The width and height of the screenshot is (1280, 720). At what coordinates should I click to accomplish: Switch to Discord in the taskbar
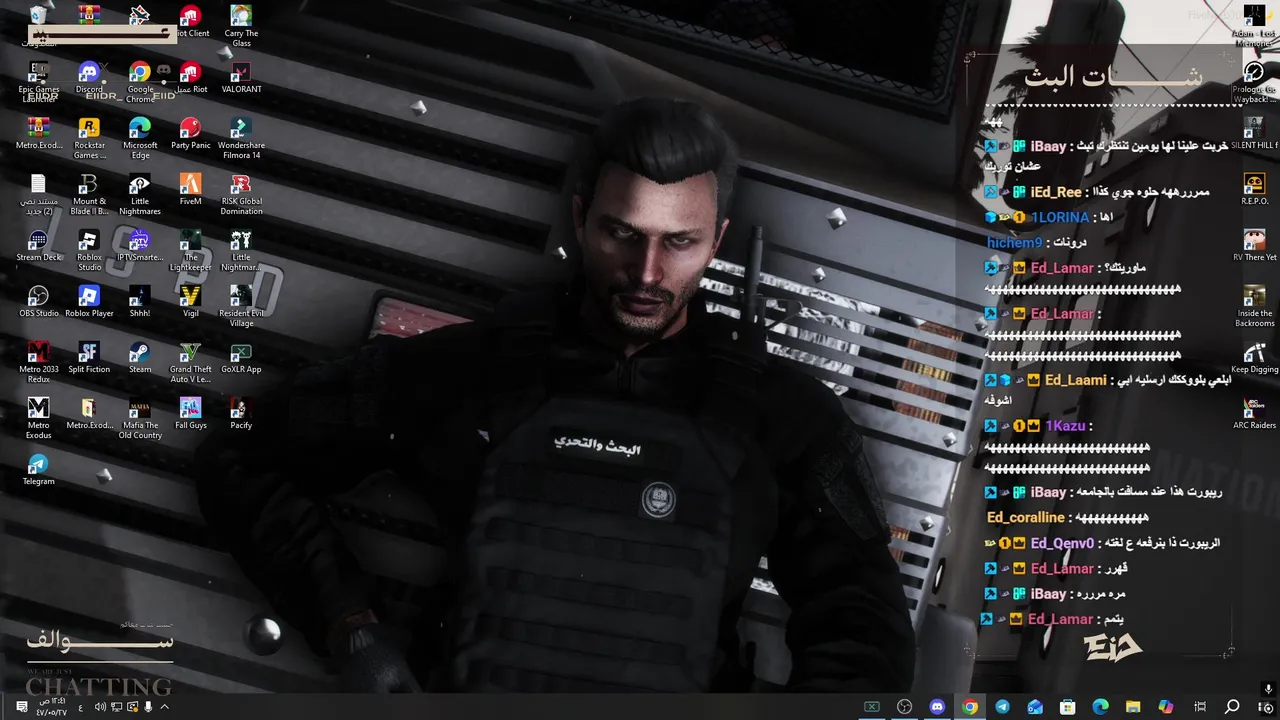937,707
